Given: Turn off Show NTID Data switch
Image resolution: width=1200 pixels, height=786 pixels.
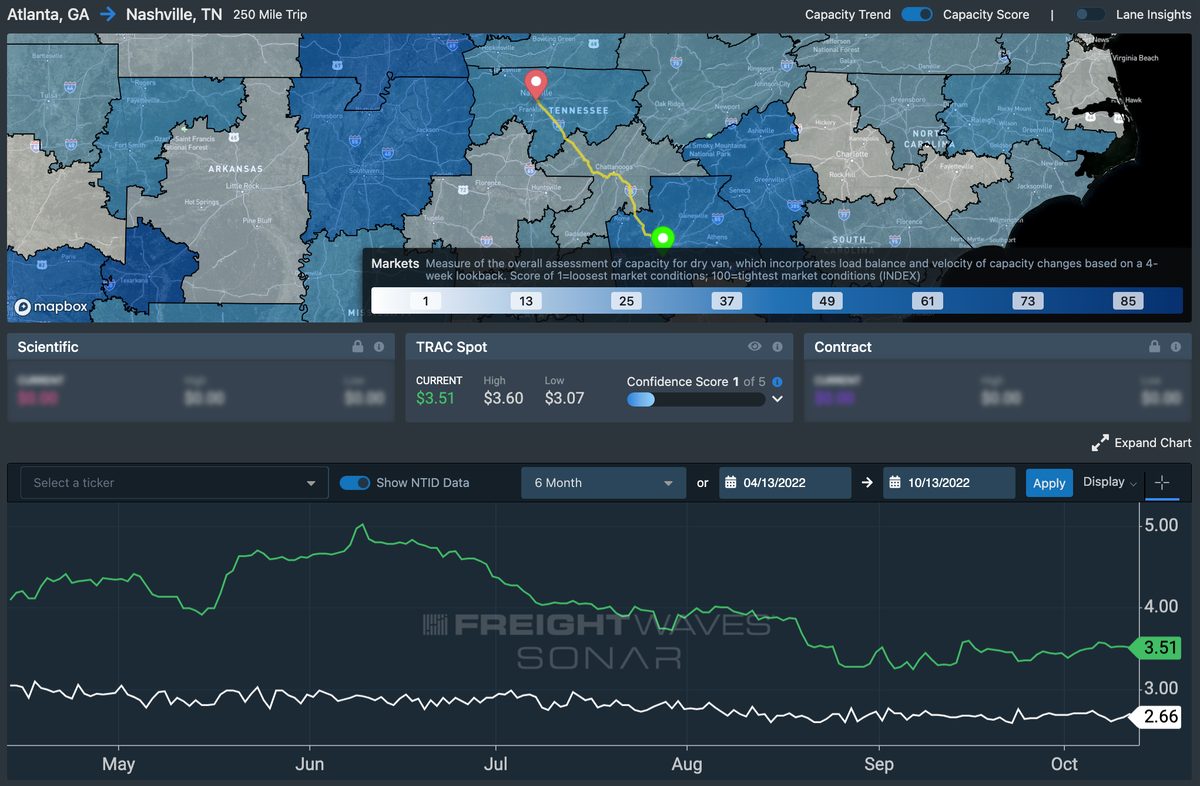Looking at the screenshot, I should (355, 483).
